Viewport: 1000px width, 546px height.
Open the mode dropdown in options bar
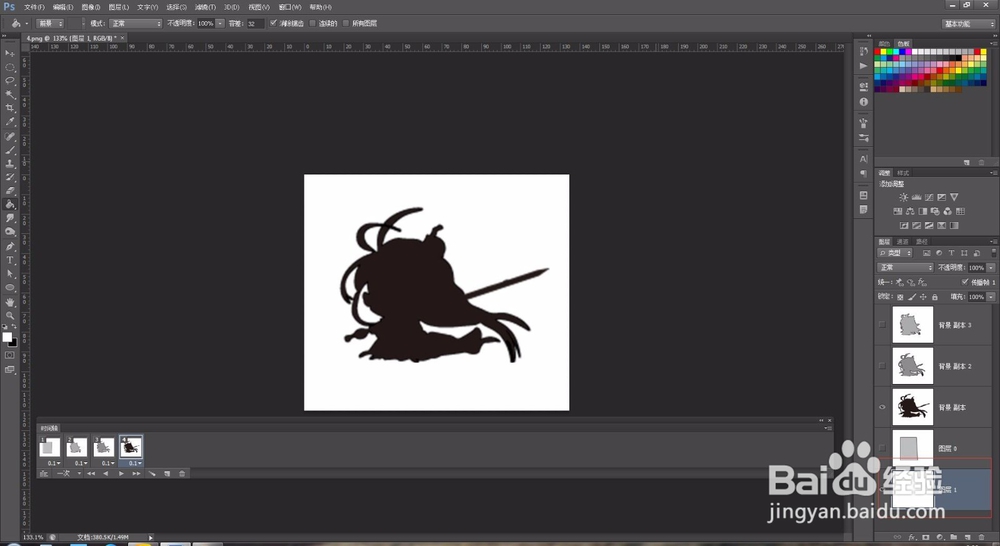click(135, 23)
